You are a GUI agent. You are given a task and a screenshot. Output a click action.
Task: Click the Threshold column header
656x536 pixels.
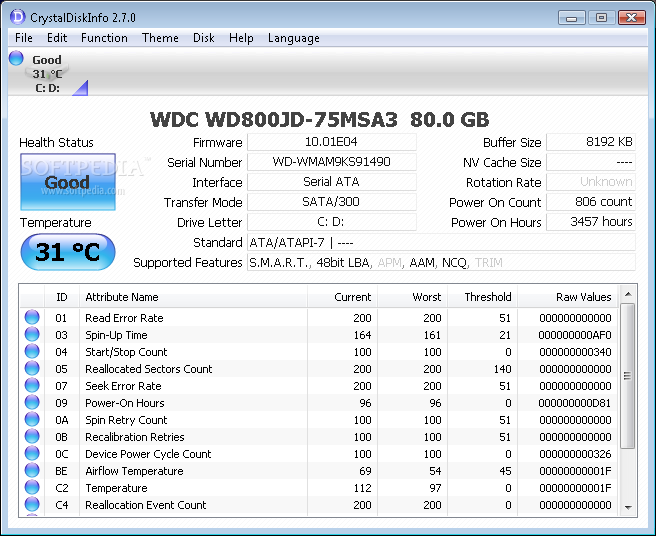[x=482, y=297]
